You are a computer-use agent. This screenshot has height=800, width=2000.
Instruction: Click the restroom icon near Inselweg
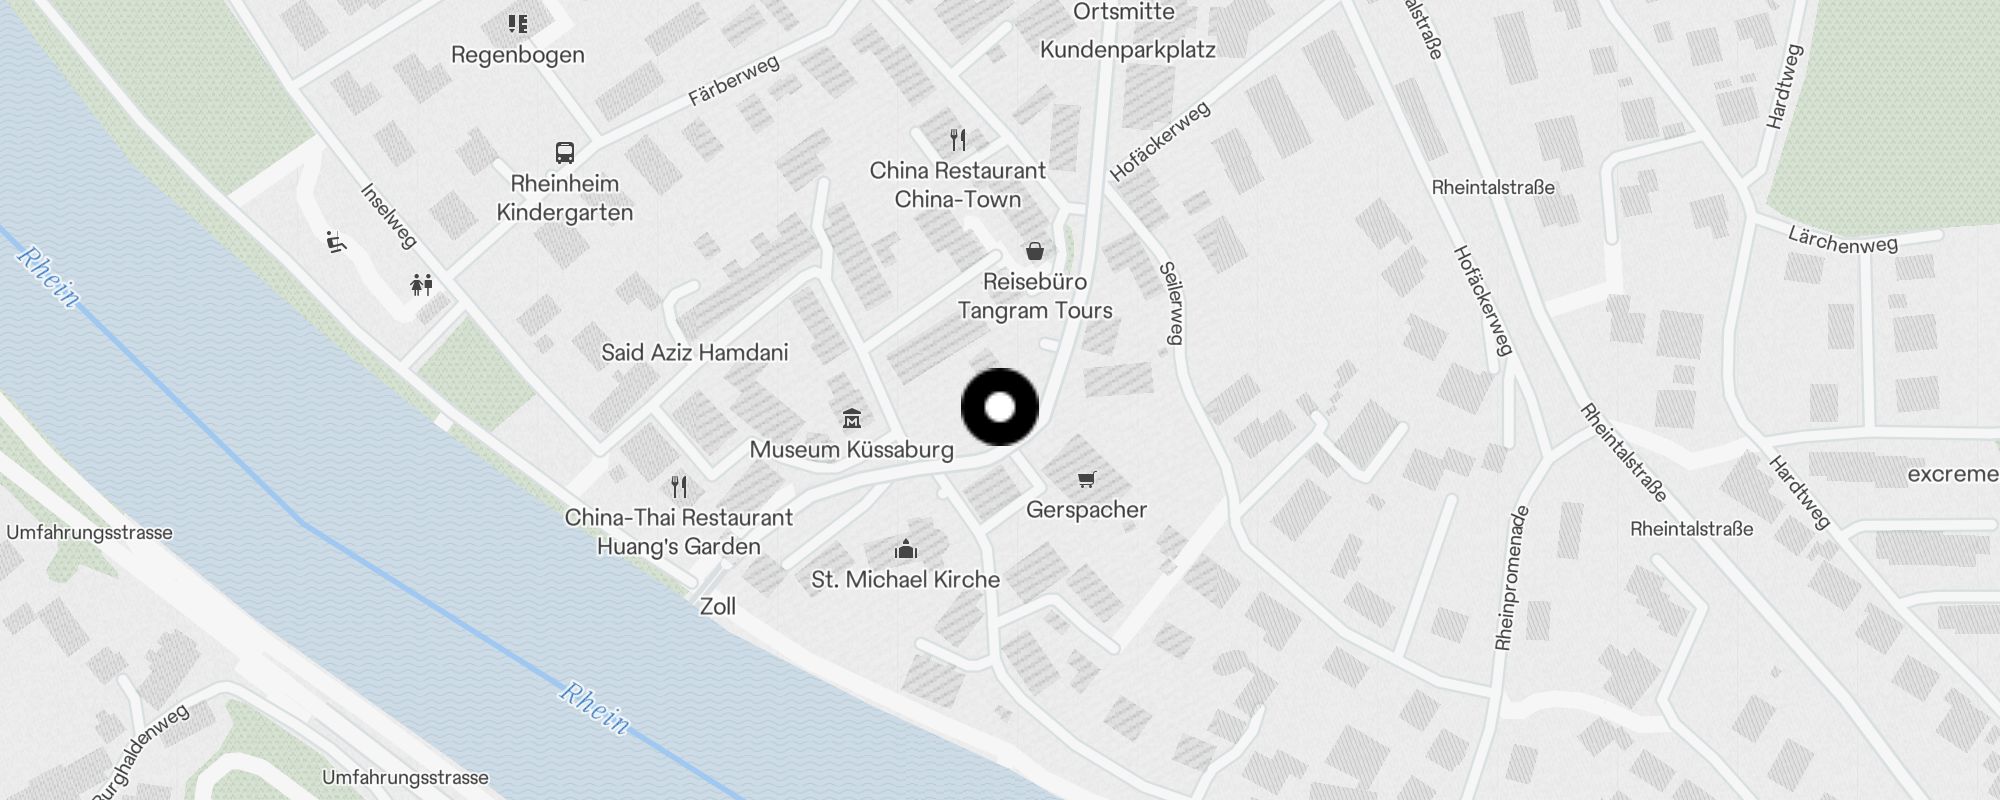pyautogui.click(x=421, y=285)
